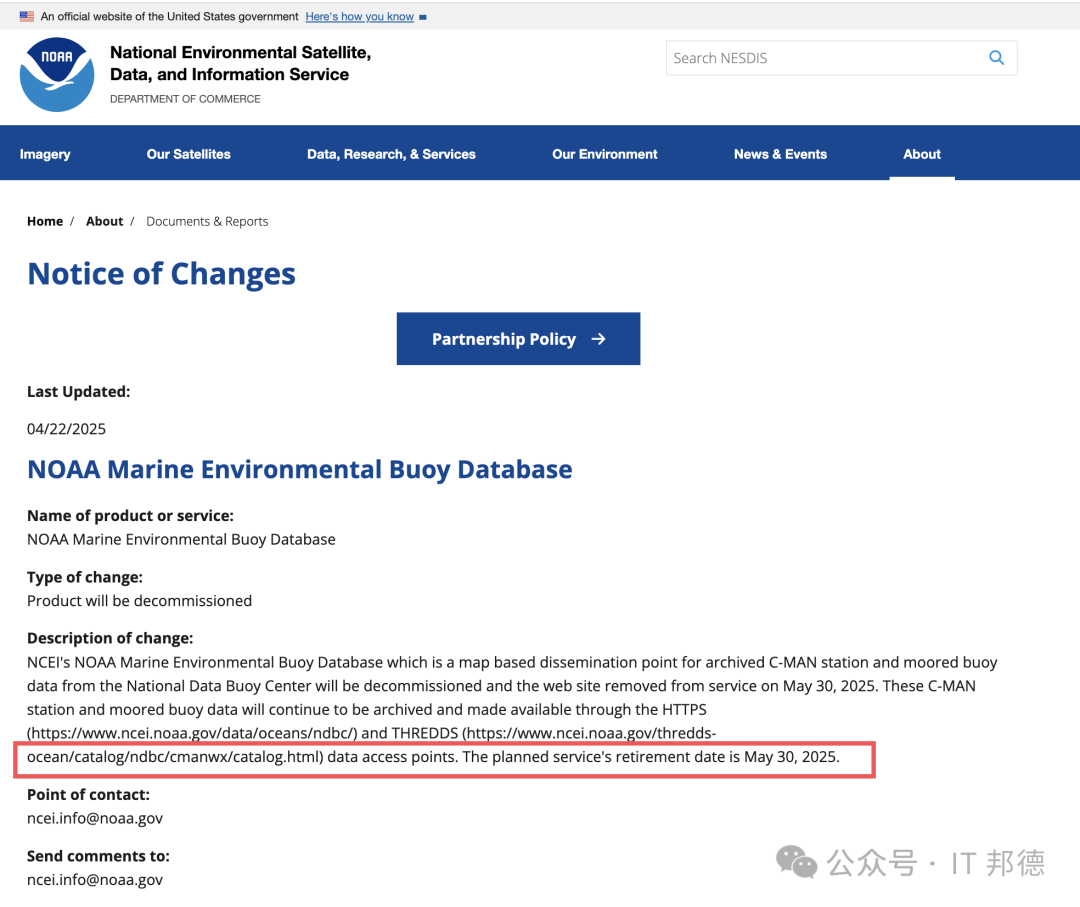Screen dimensions: 1080x907
Task: Open the Our Satellites menu
Action: pos(189,154)
